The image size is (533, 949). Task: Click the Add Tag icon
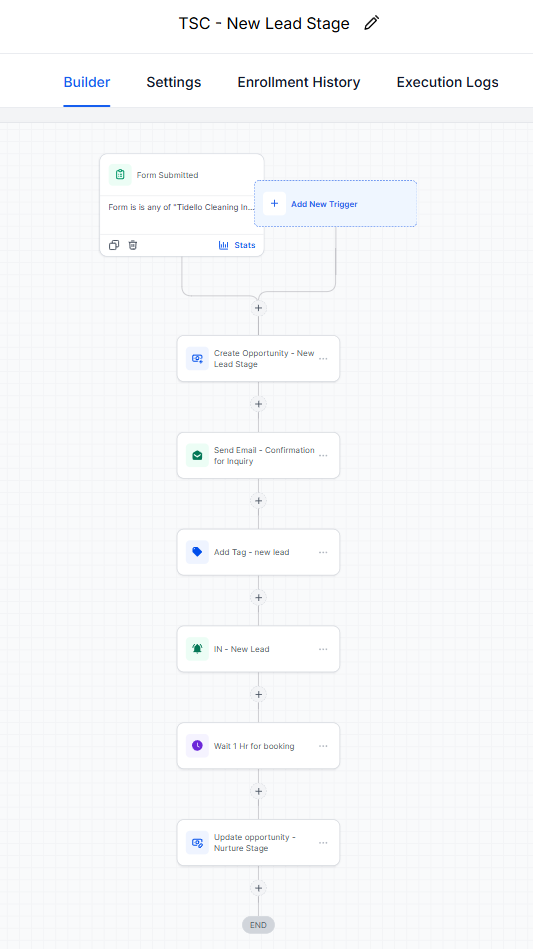coord(197,552)
